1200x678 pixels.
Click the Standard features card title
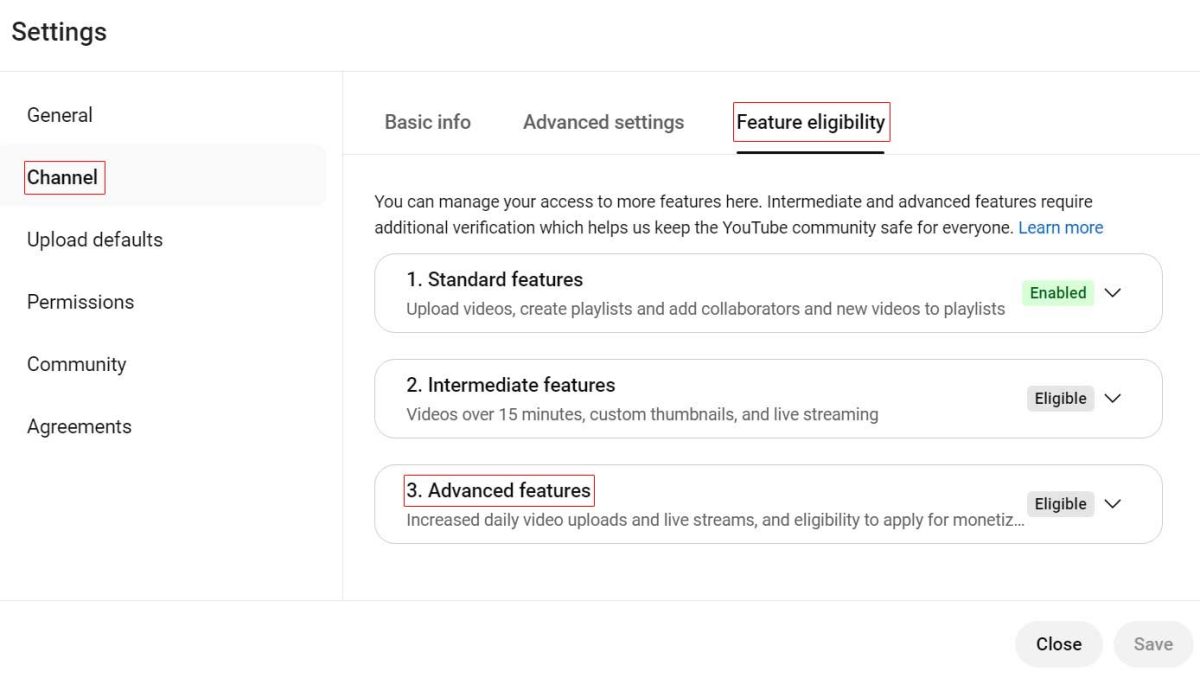pos(495,279)
